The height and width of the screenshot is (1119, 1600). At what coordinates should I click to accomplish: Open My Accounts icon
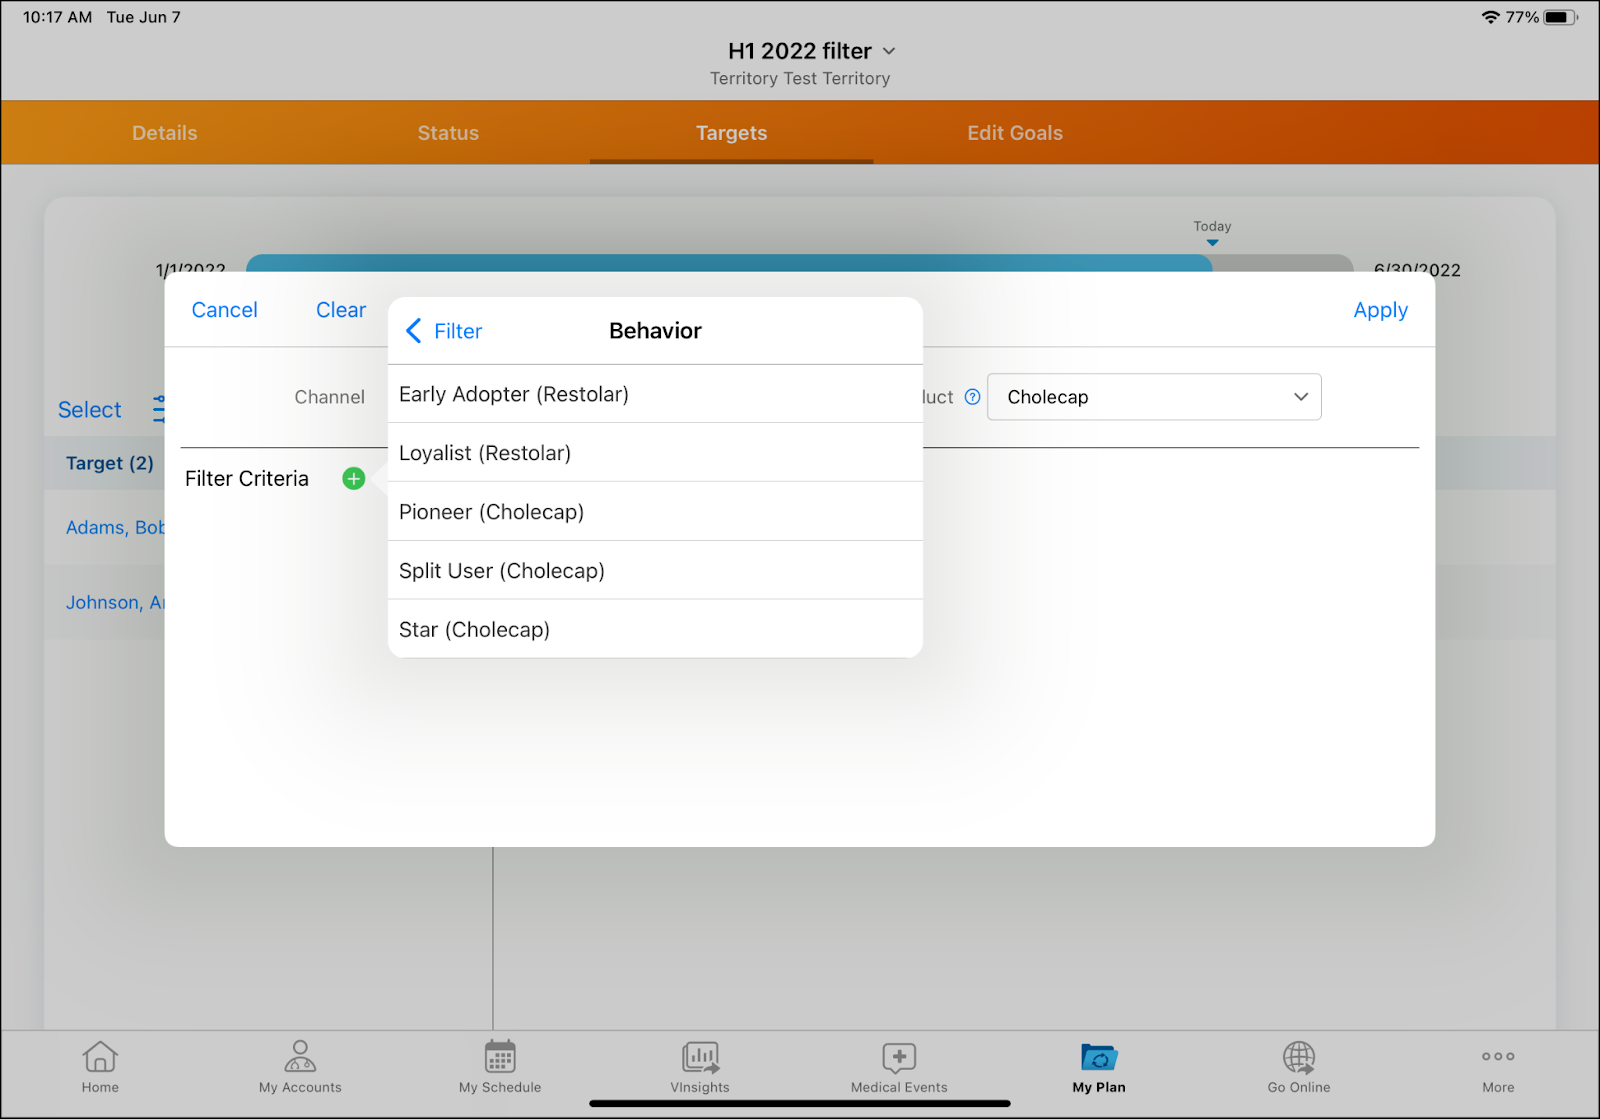[300, 1057]
